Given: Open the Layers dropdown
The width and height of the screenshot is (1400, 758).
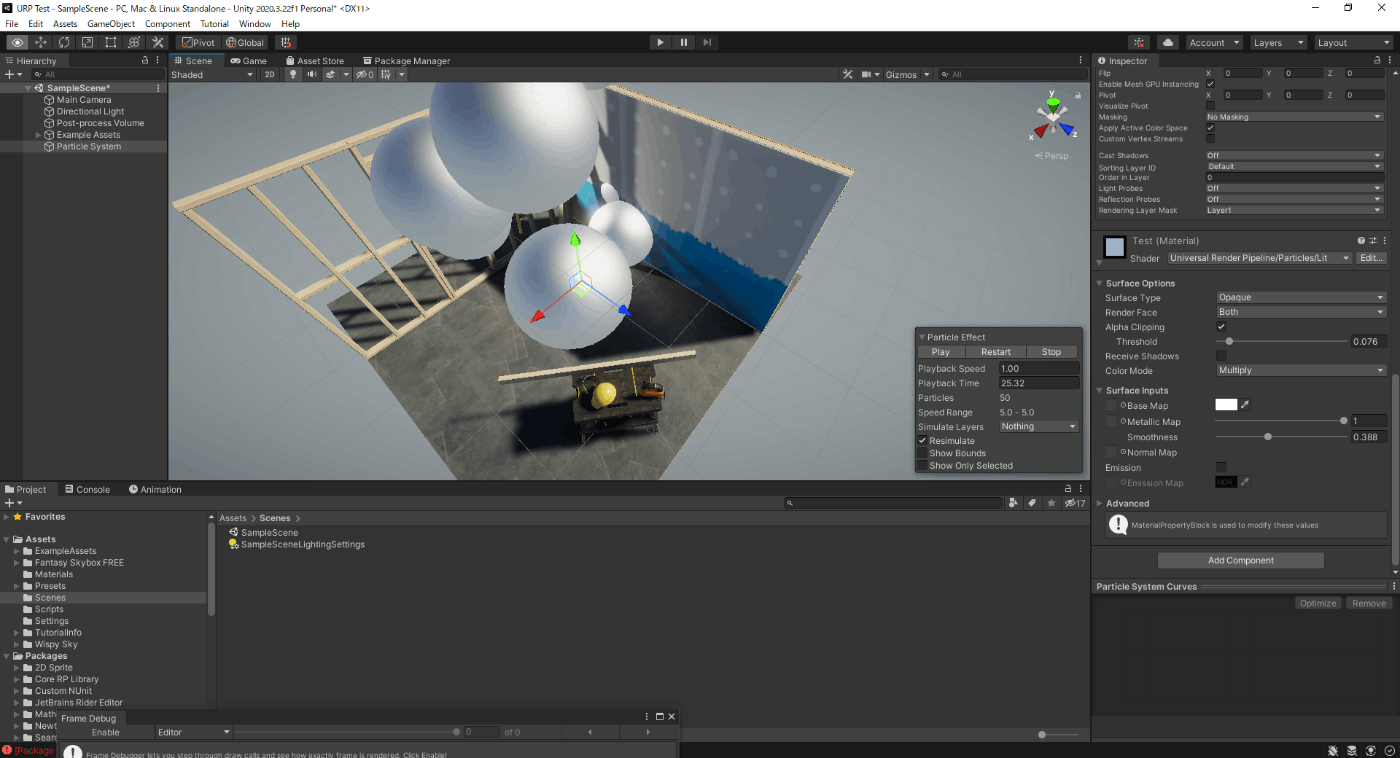Looking at the screenshot, I should tap(1278, 43).
